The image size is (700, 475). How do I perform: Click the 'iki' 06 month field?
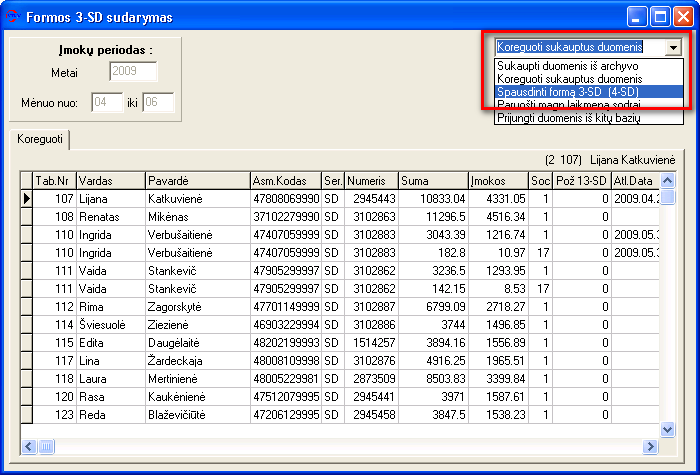coord(158,102)
